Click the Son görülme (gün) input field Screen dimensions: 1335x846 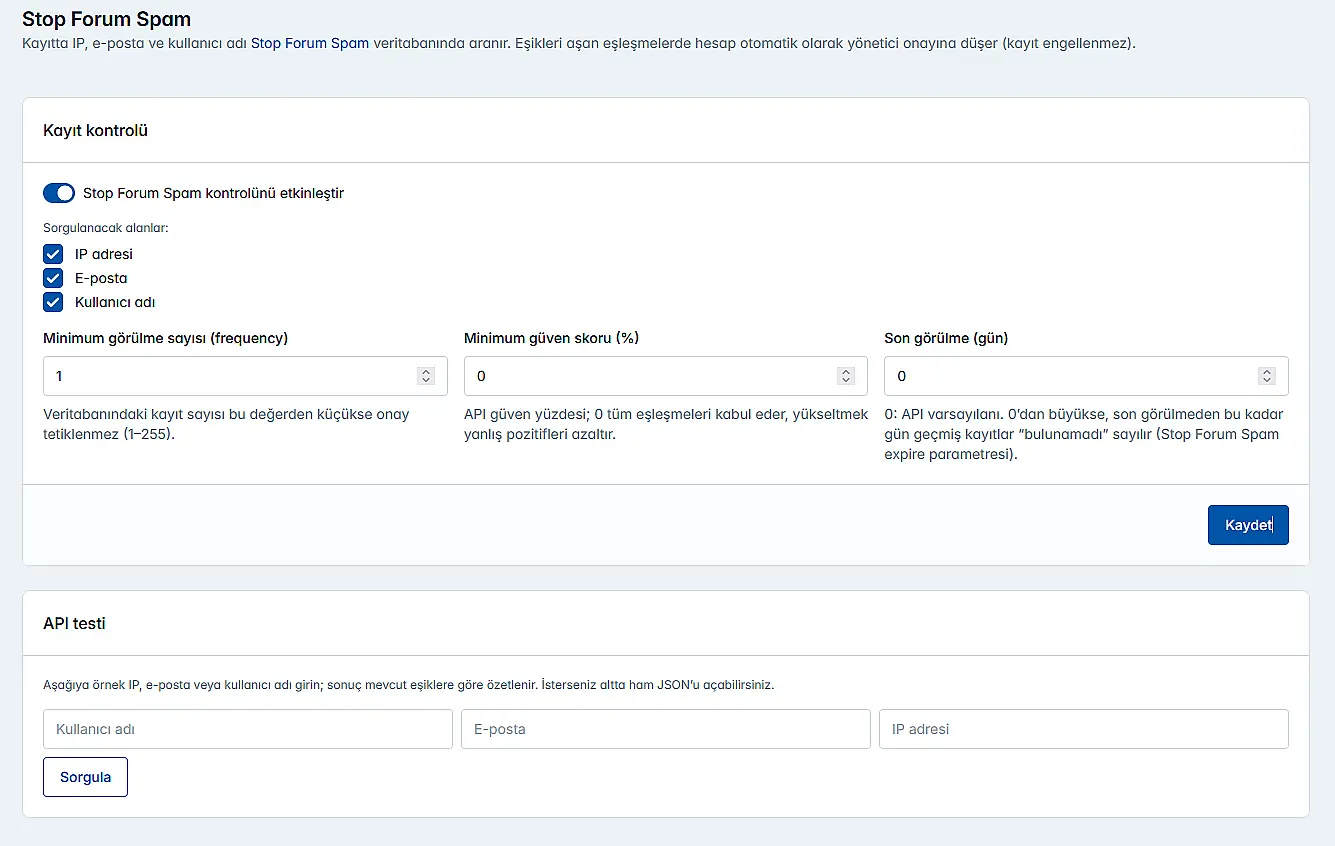pos(1086,376)
